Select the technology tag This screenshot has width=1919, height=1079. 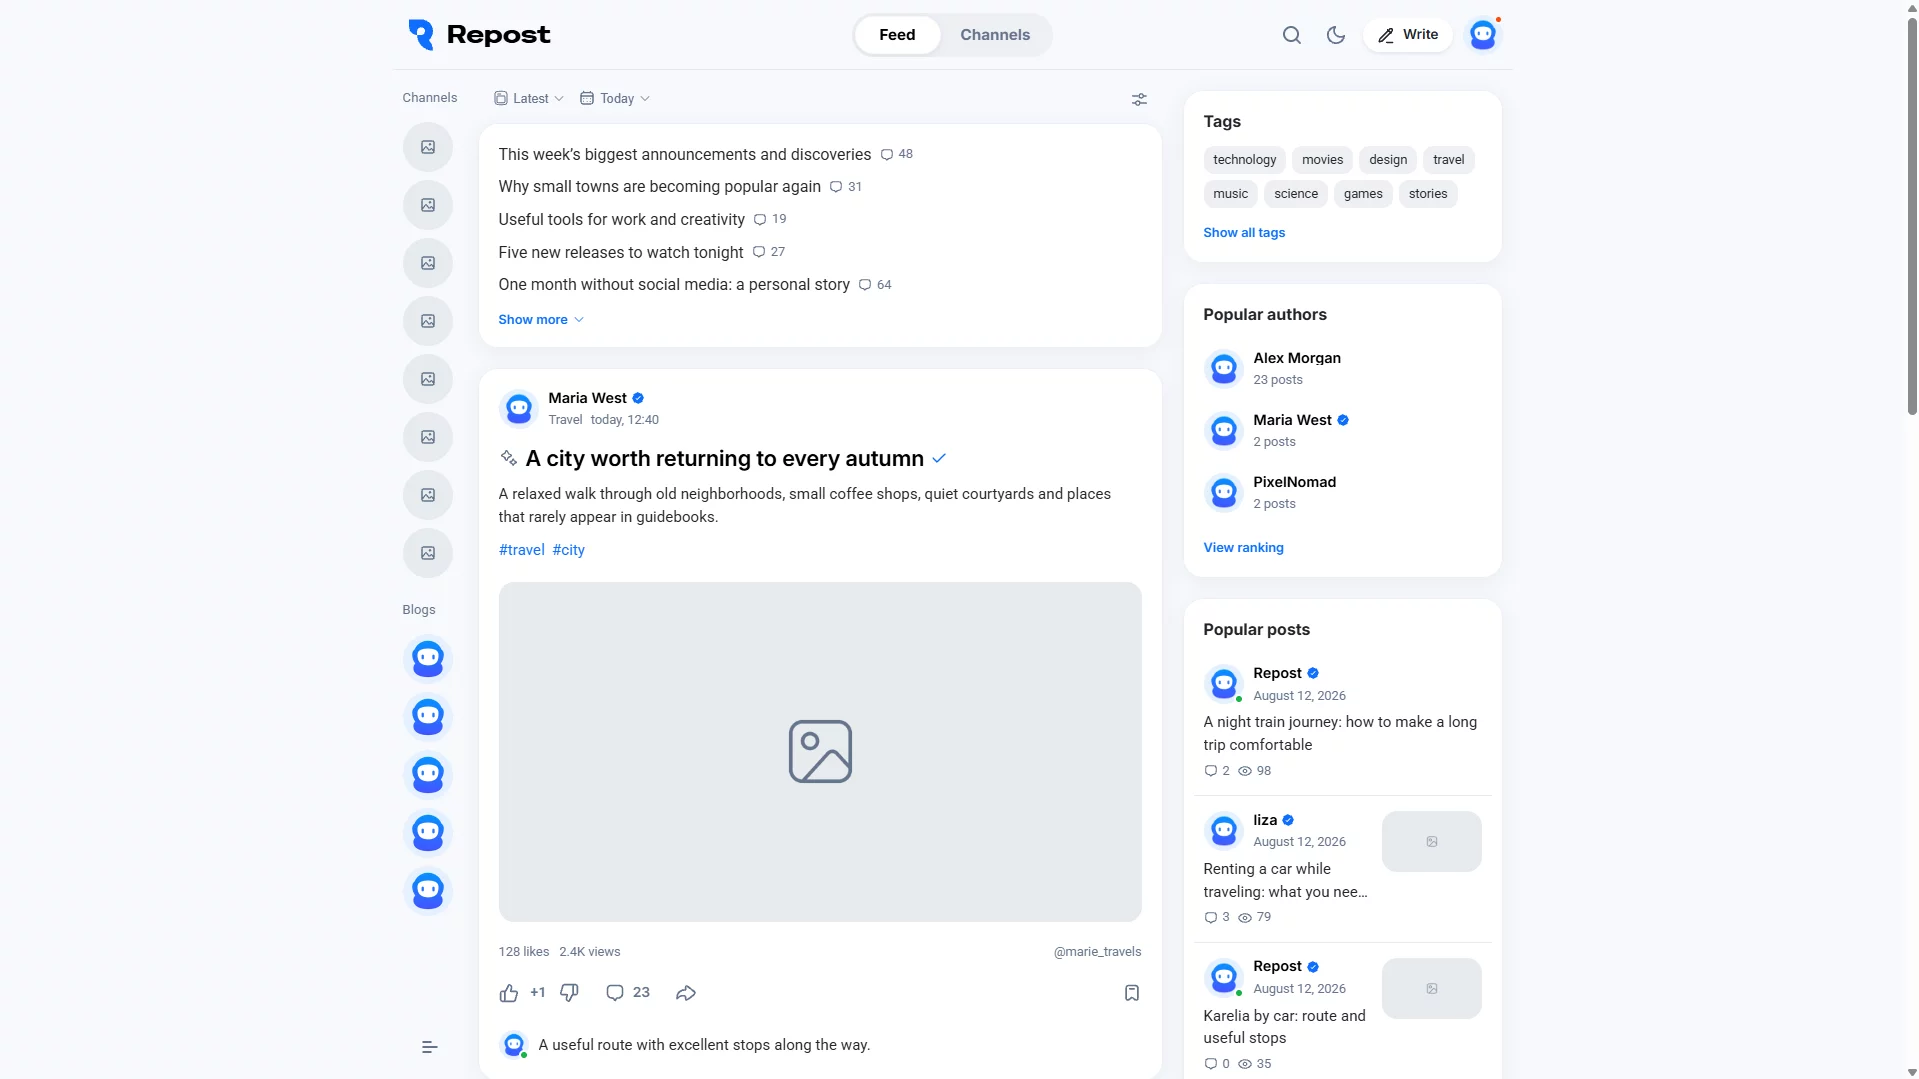1244,160
